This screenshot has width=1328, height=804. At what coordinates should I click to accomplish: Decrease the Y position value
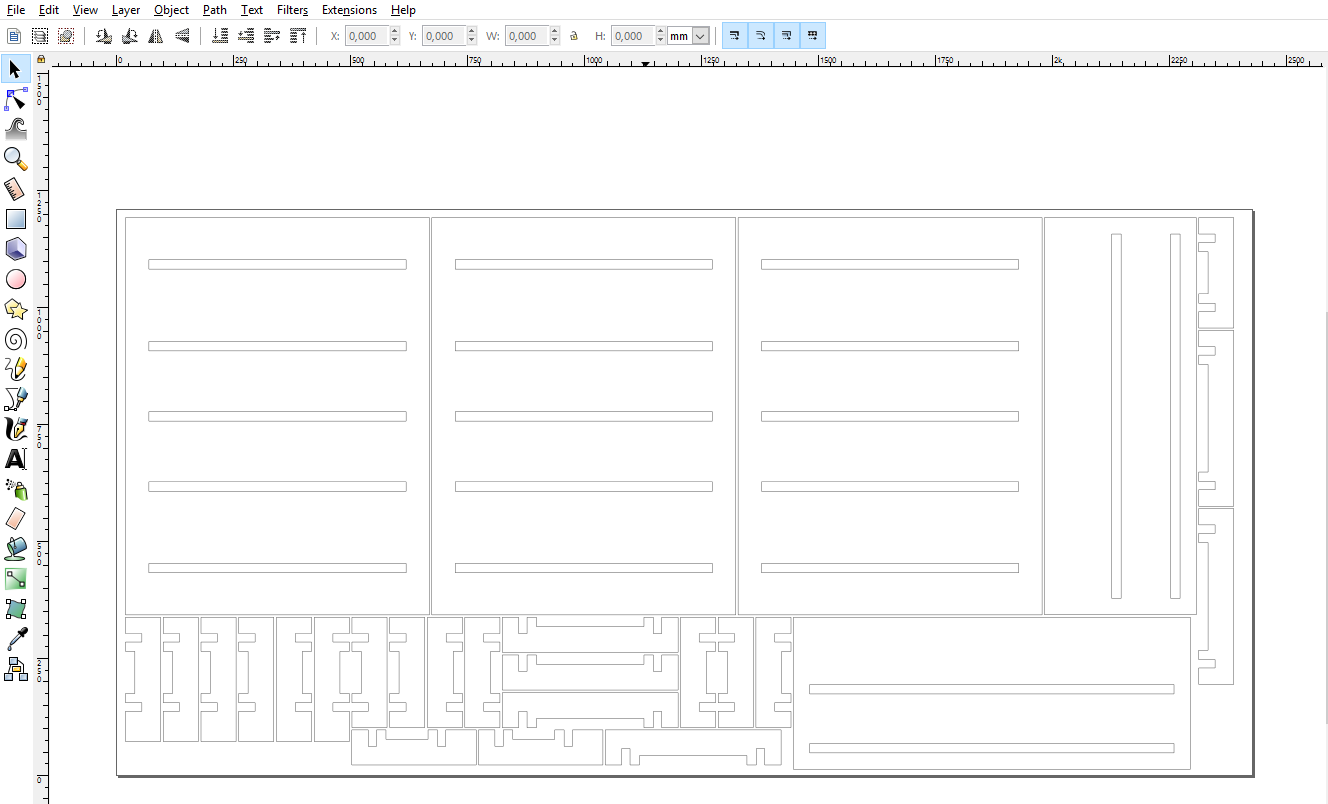(x=471, y=41)
